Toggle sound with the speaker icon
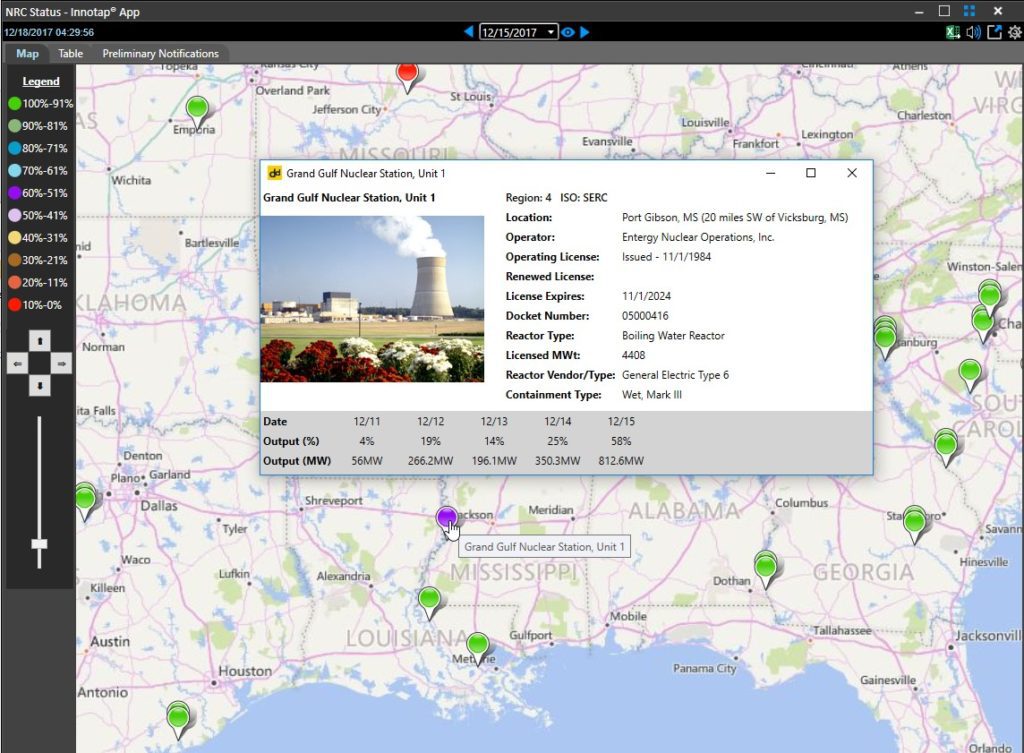Viewport: 1024px width, 753px height. (973, 32)
